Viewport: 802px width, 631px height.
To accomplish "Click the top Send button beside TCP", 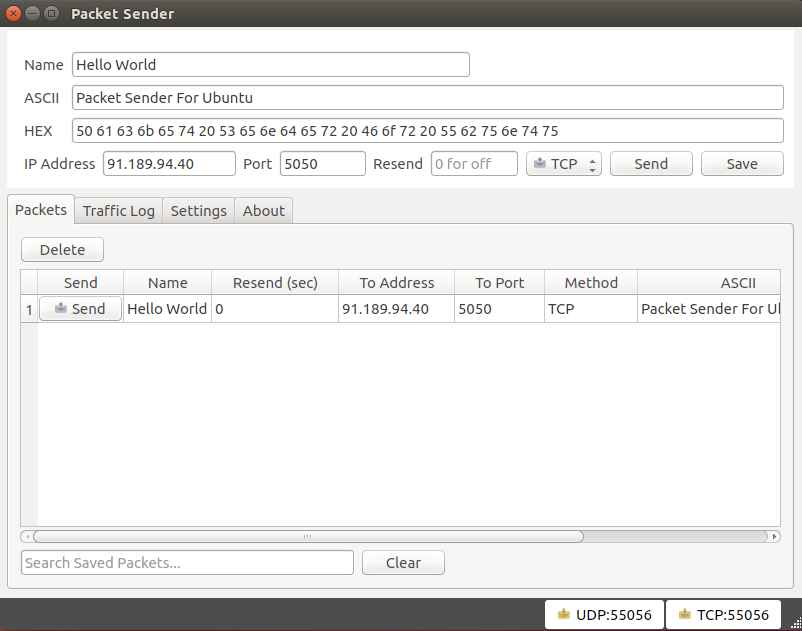I will coord(651,164).
